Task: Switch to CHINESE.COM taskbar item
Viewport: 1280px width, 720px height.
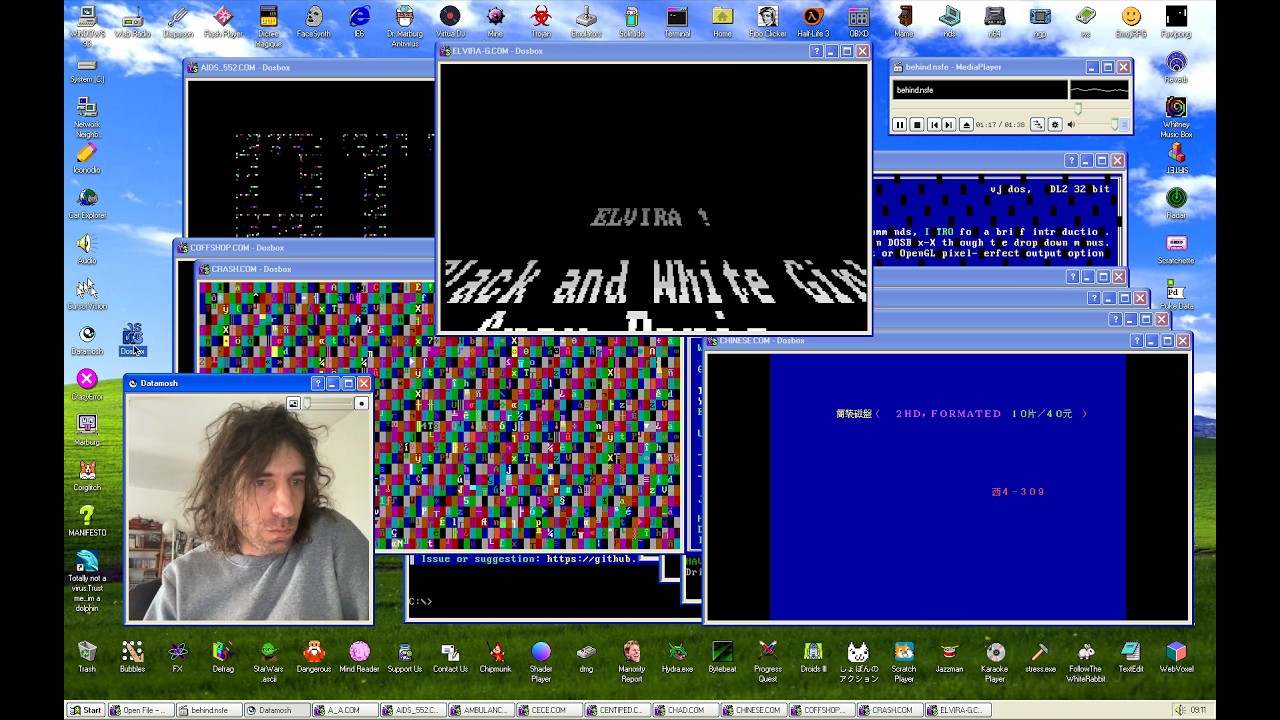Action: [752, 710]
